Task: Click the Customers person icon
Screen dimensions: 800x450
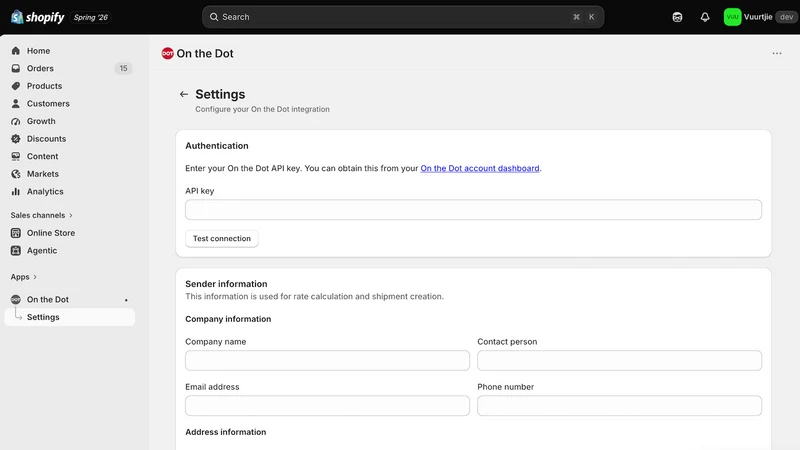Action: coord(16,104)
